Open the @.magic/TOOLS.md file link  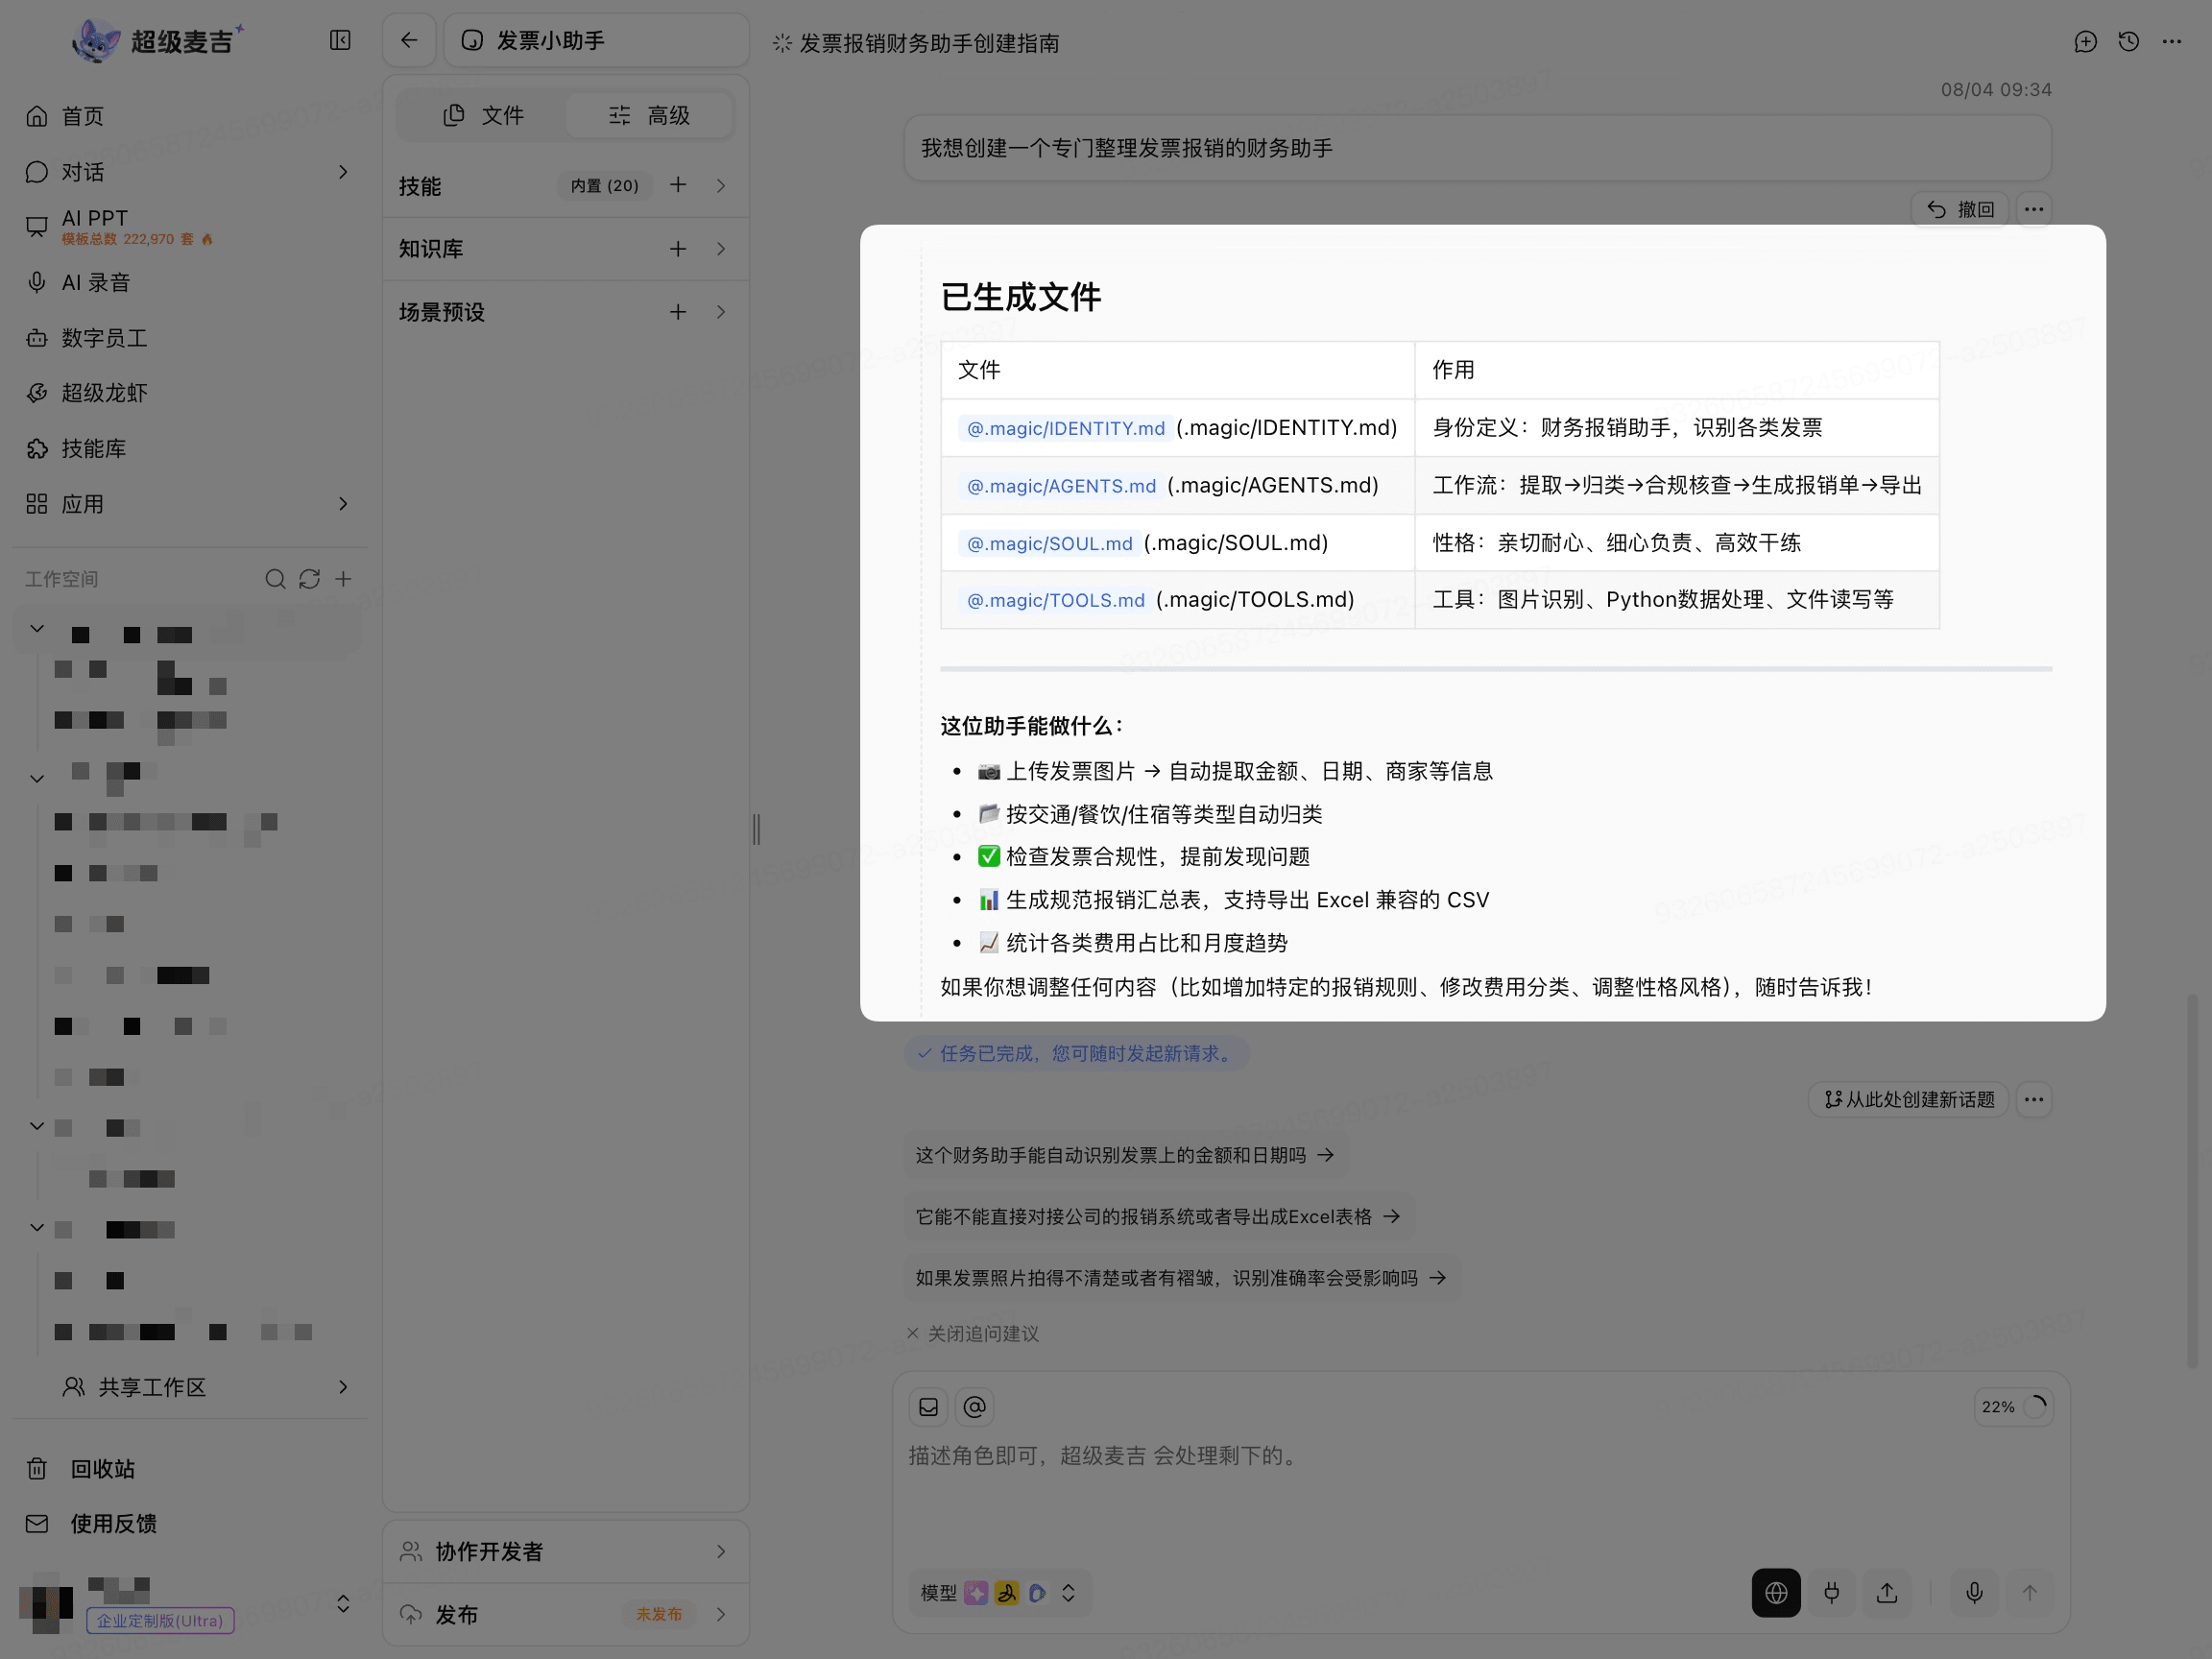click(1055, 600)
